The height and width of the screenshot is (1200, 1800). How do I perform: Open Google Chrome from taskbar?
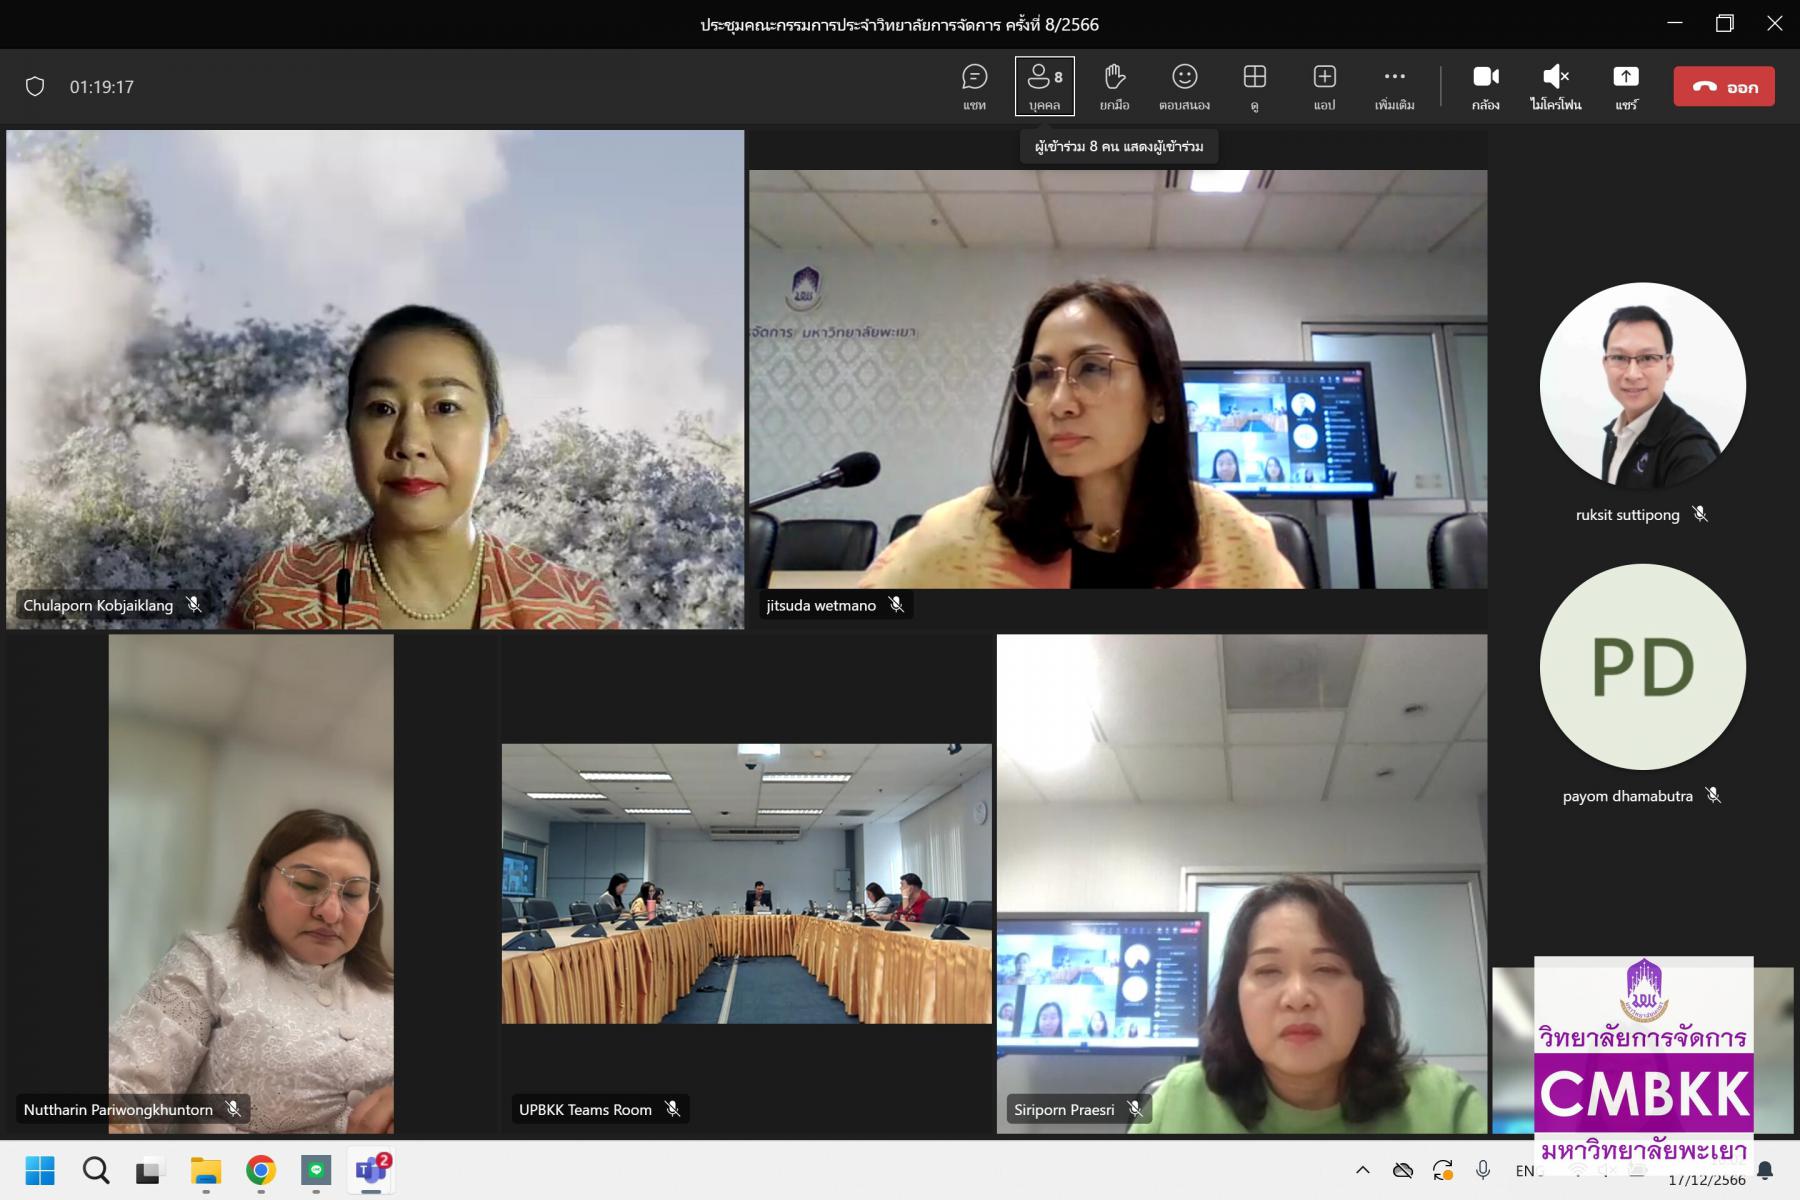click(261, 1170)
